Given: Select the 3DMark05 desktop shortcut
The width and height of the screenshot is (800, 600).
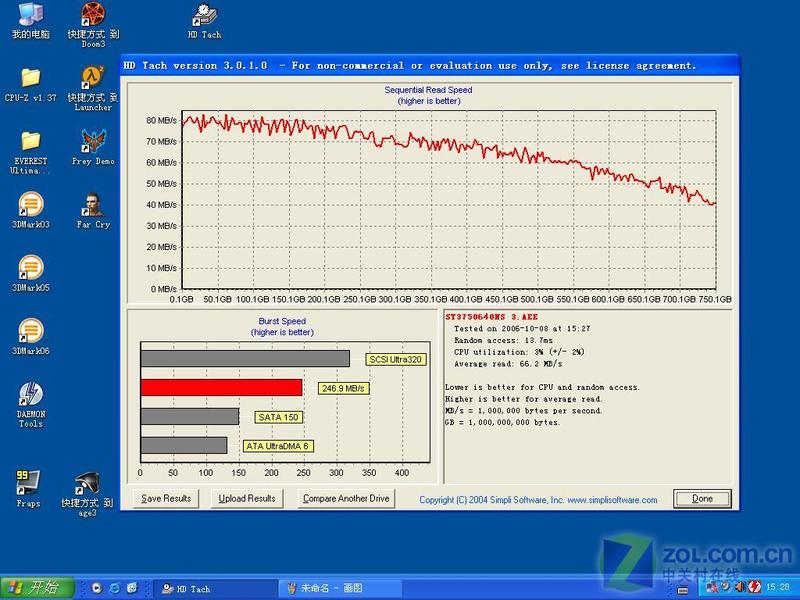Looking at the screenshot, I should pos(31,273).
